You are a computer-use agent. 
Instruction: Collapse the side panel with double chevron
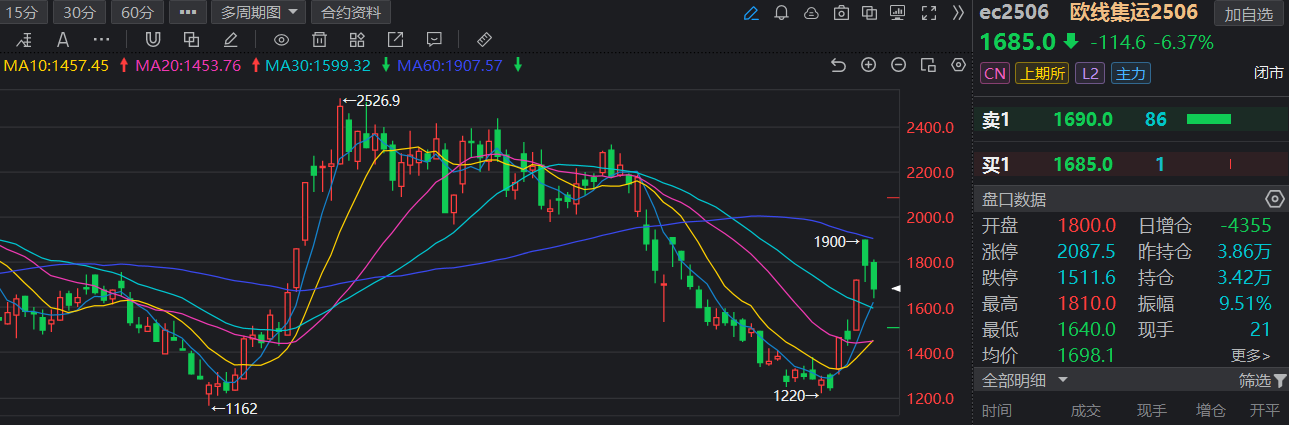click(958, 13)
